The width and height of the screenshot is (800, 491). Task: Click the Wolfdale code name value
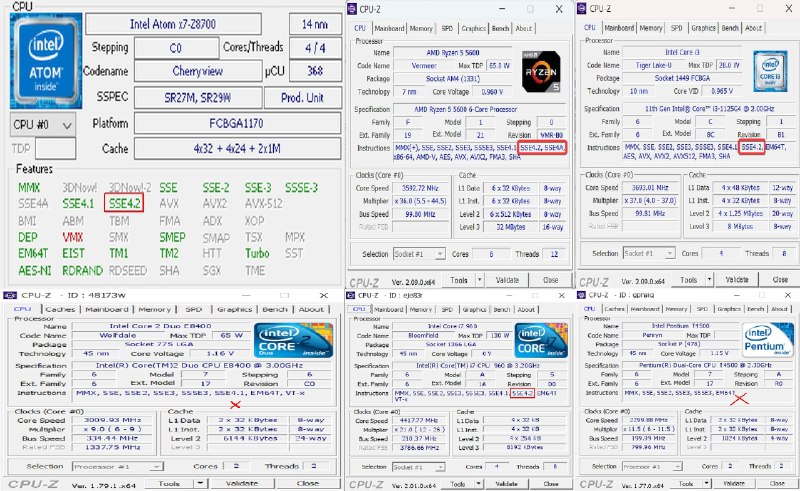coord(118,335)
